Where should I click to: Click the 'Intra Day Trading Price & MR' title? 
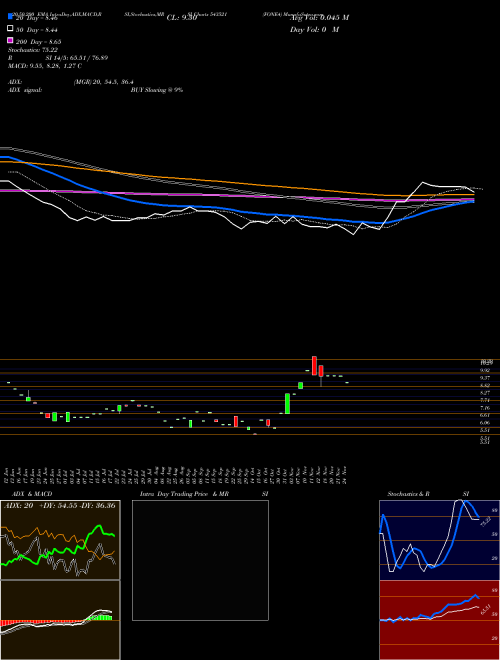tap(184, 494)
